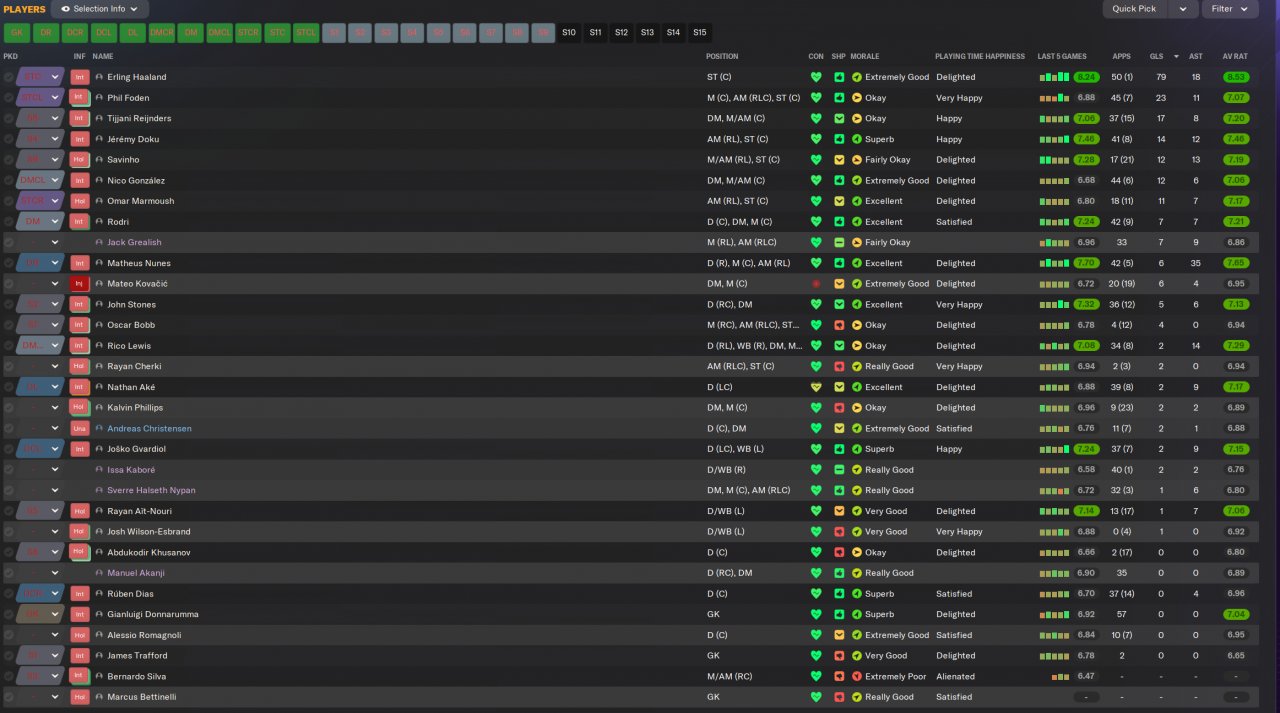The height and width of the screenshot is (713, 1280).
Task: Click the morale arrow icon for Bernardo Silva
Action: pyautogui.click(x=856, y=676)
